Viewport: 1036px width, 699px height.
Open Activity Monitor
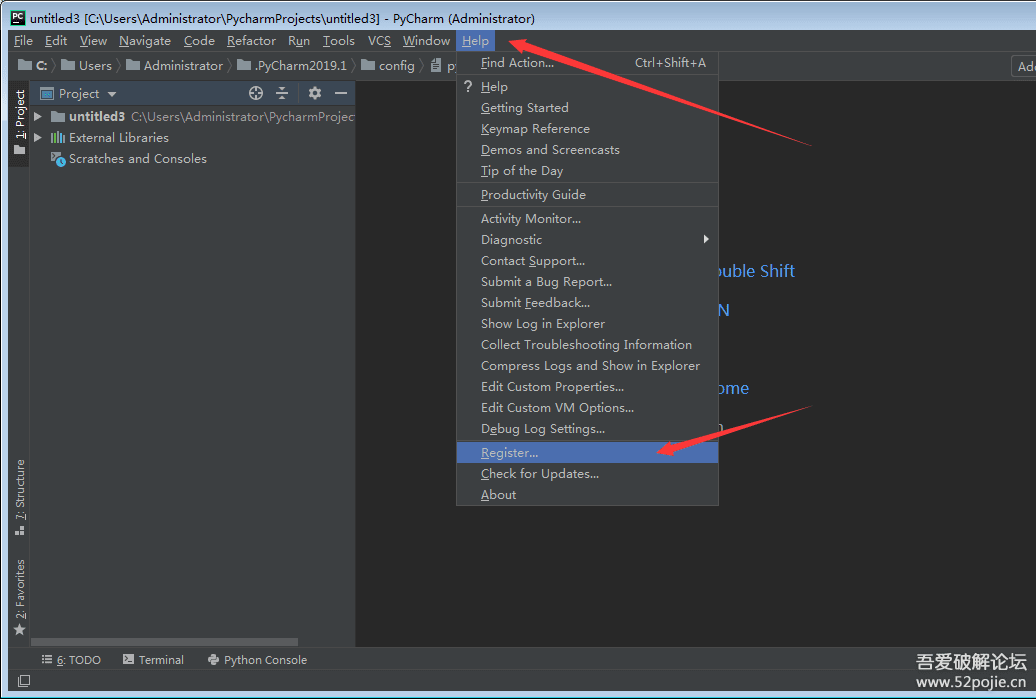click(587, 219)
